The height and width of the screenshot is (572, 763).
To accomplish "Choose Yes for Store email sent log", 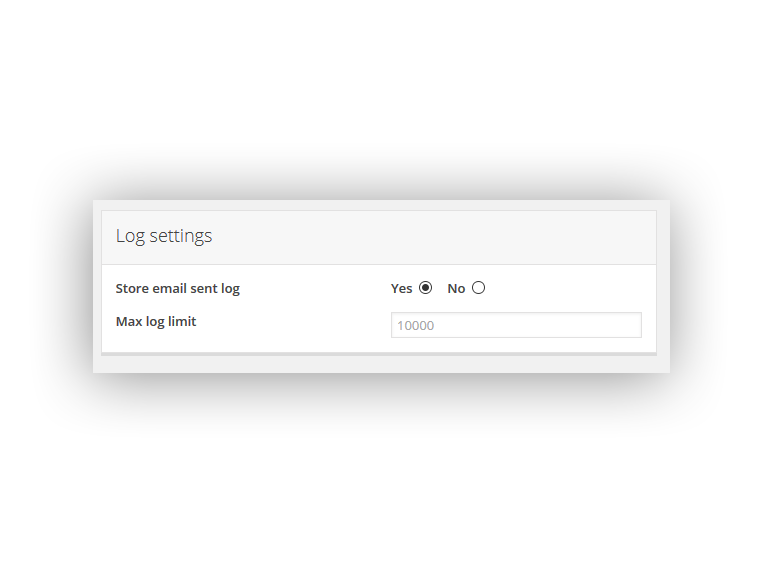I will pos(426,288).
